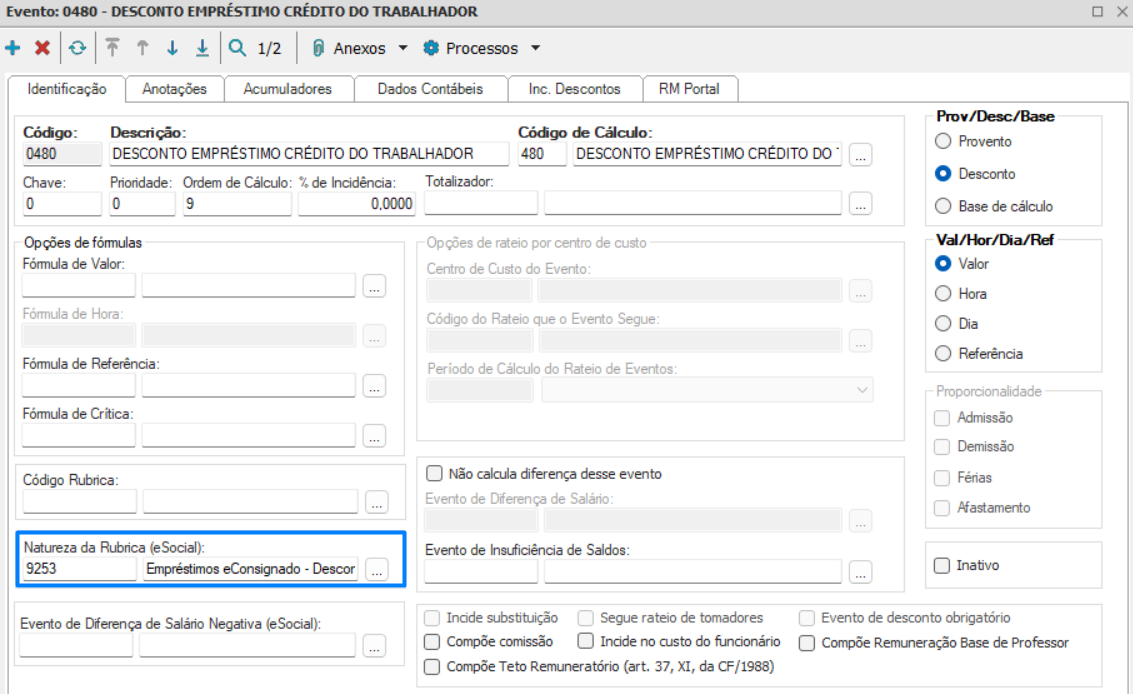The image size is (1133, 694).
Task: Click the Código Rubrica code field
Action: coord(79,502)
